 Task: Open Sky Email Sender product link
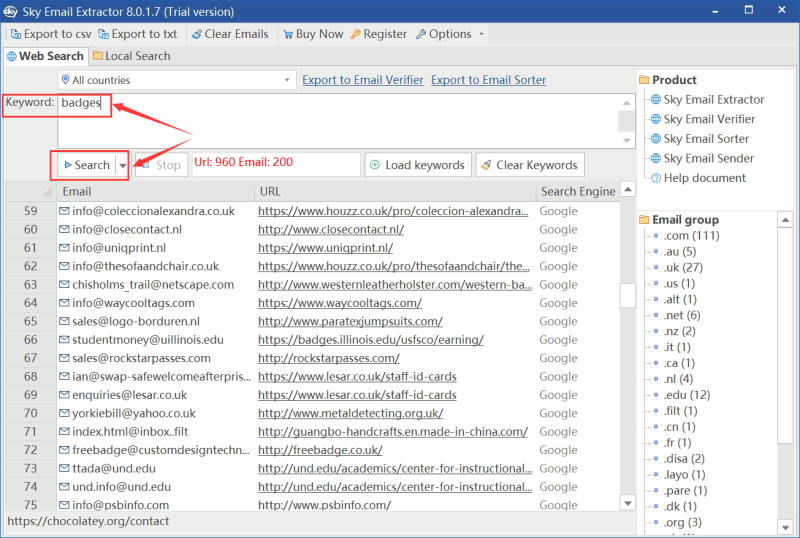tap(708, 158)
